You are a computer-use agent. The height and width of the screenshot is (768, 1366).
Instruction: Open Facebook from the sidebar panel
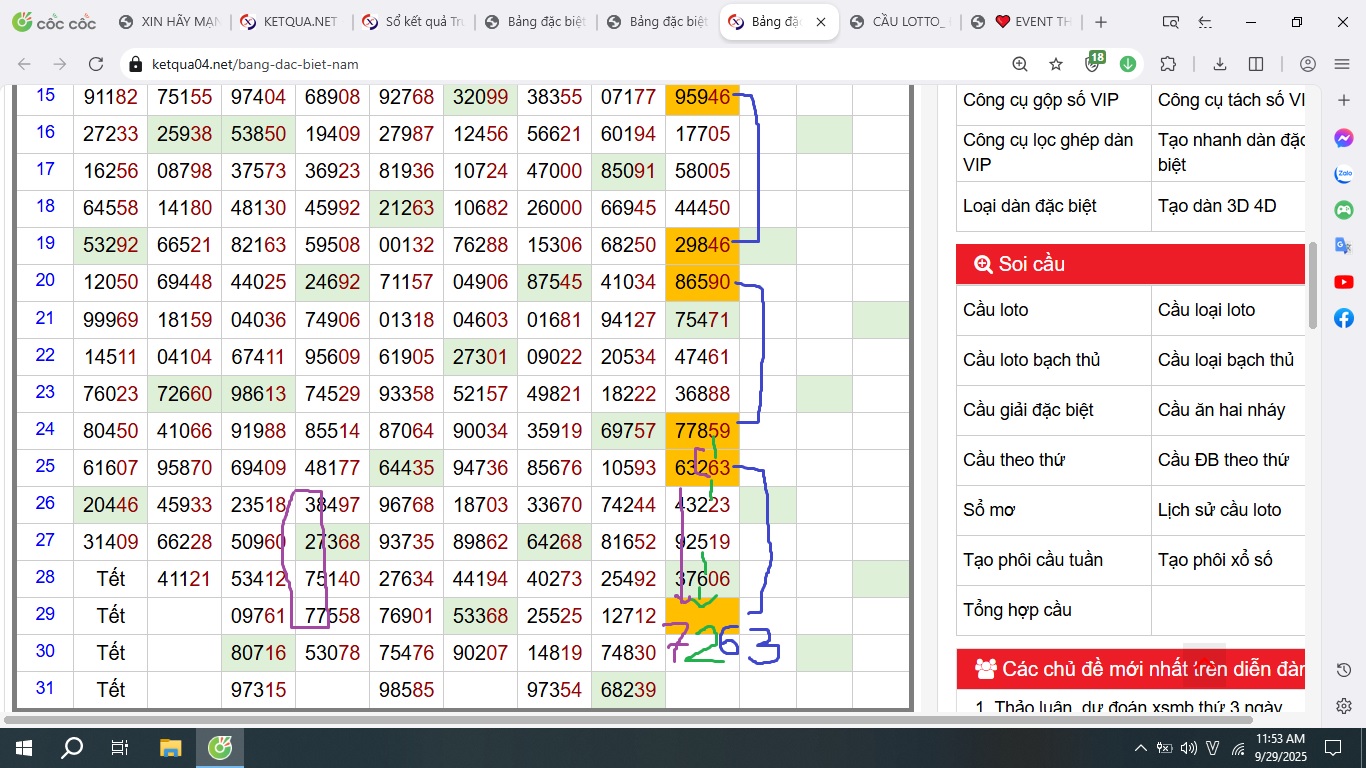1344,318
